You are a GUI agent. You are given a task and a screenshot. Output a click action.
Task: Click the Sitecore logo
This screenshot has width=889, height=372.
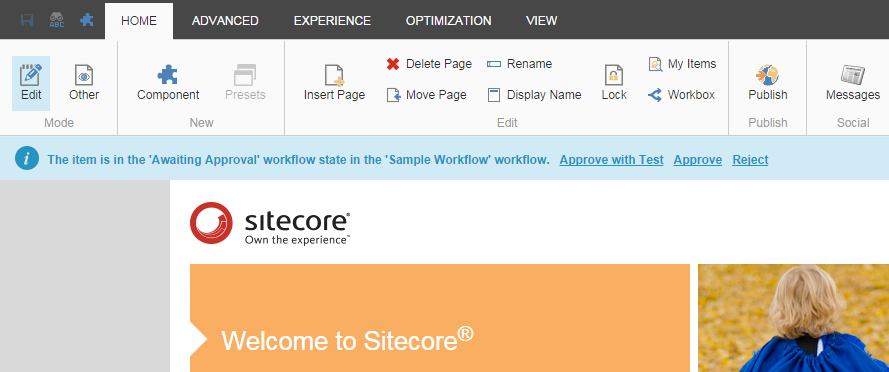pyautogui.click(x=270, y=223)
